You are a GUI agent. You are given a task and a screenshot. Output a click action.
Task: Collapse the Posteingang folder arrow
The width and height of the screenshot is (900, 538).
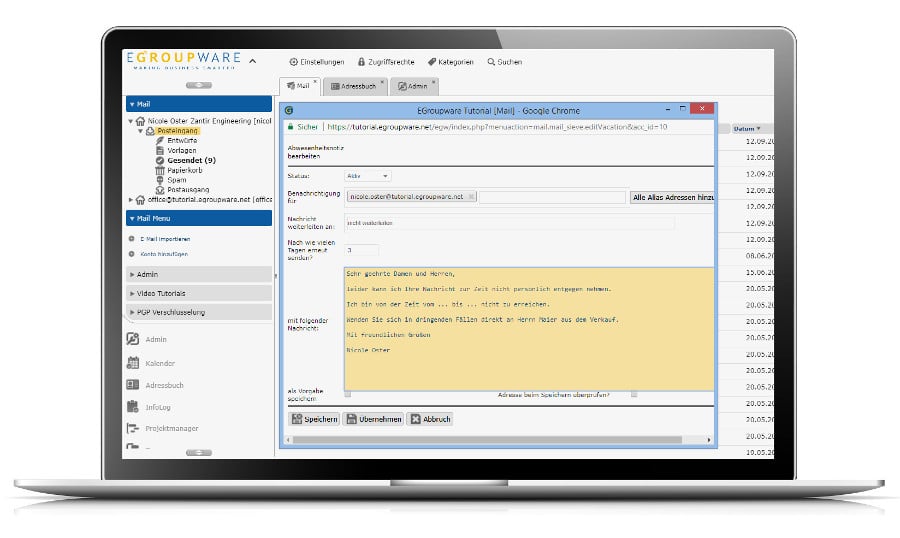140,131
